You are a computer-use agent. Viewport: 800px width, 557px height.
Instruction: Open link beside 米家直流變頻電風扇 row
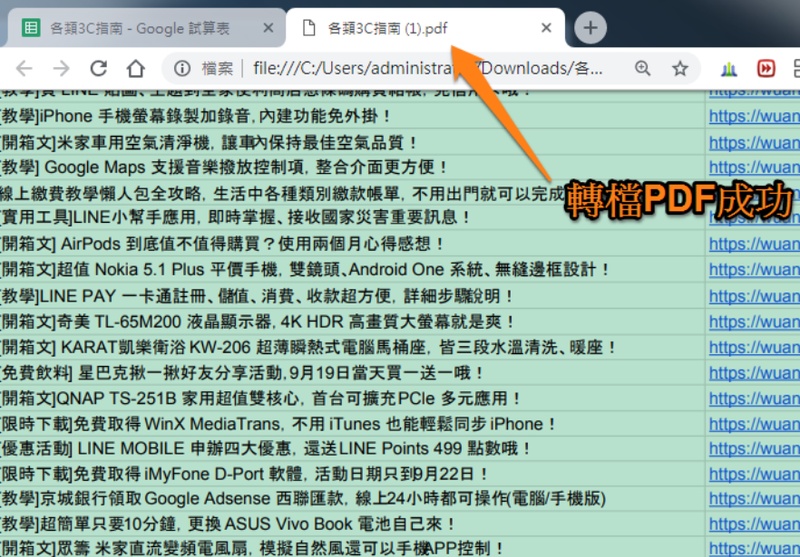click(754, 548)
